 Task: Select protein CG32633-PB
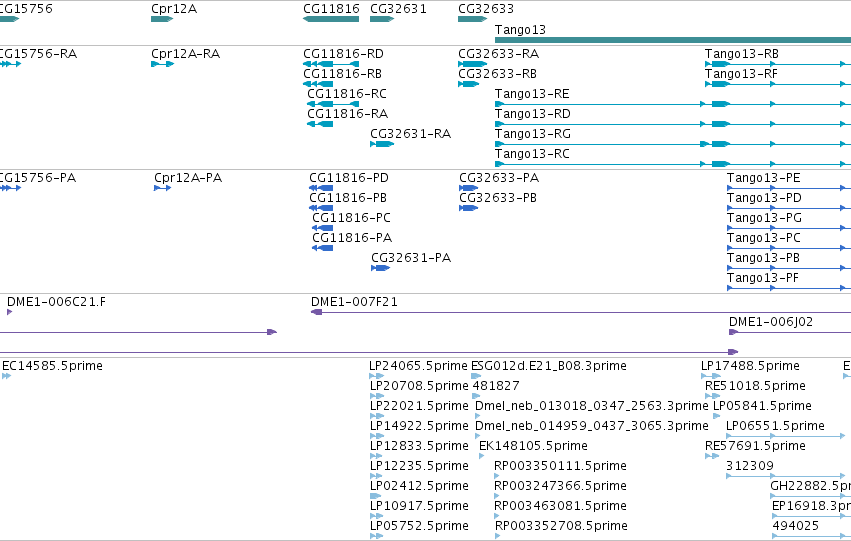point(498,198)
